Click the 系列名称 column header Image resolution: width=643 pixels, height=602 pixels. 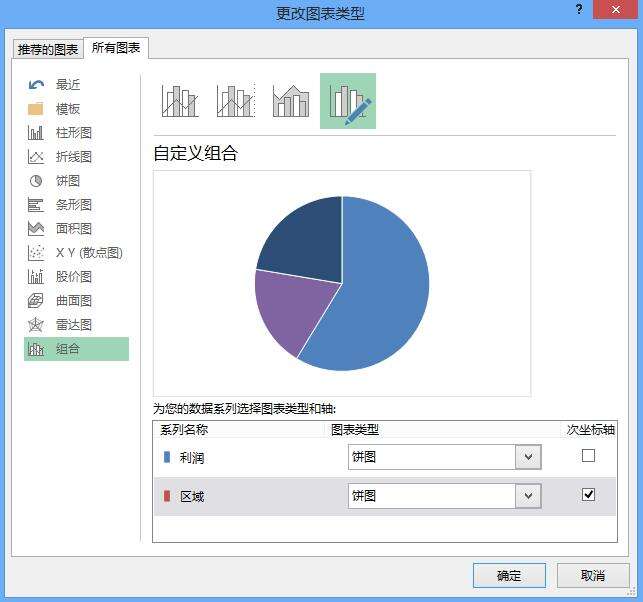pos(184,429)
